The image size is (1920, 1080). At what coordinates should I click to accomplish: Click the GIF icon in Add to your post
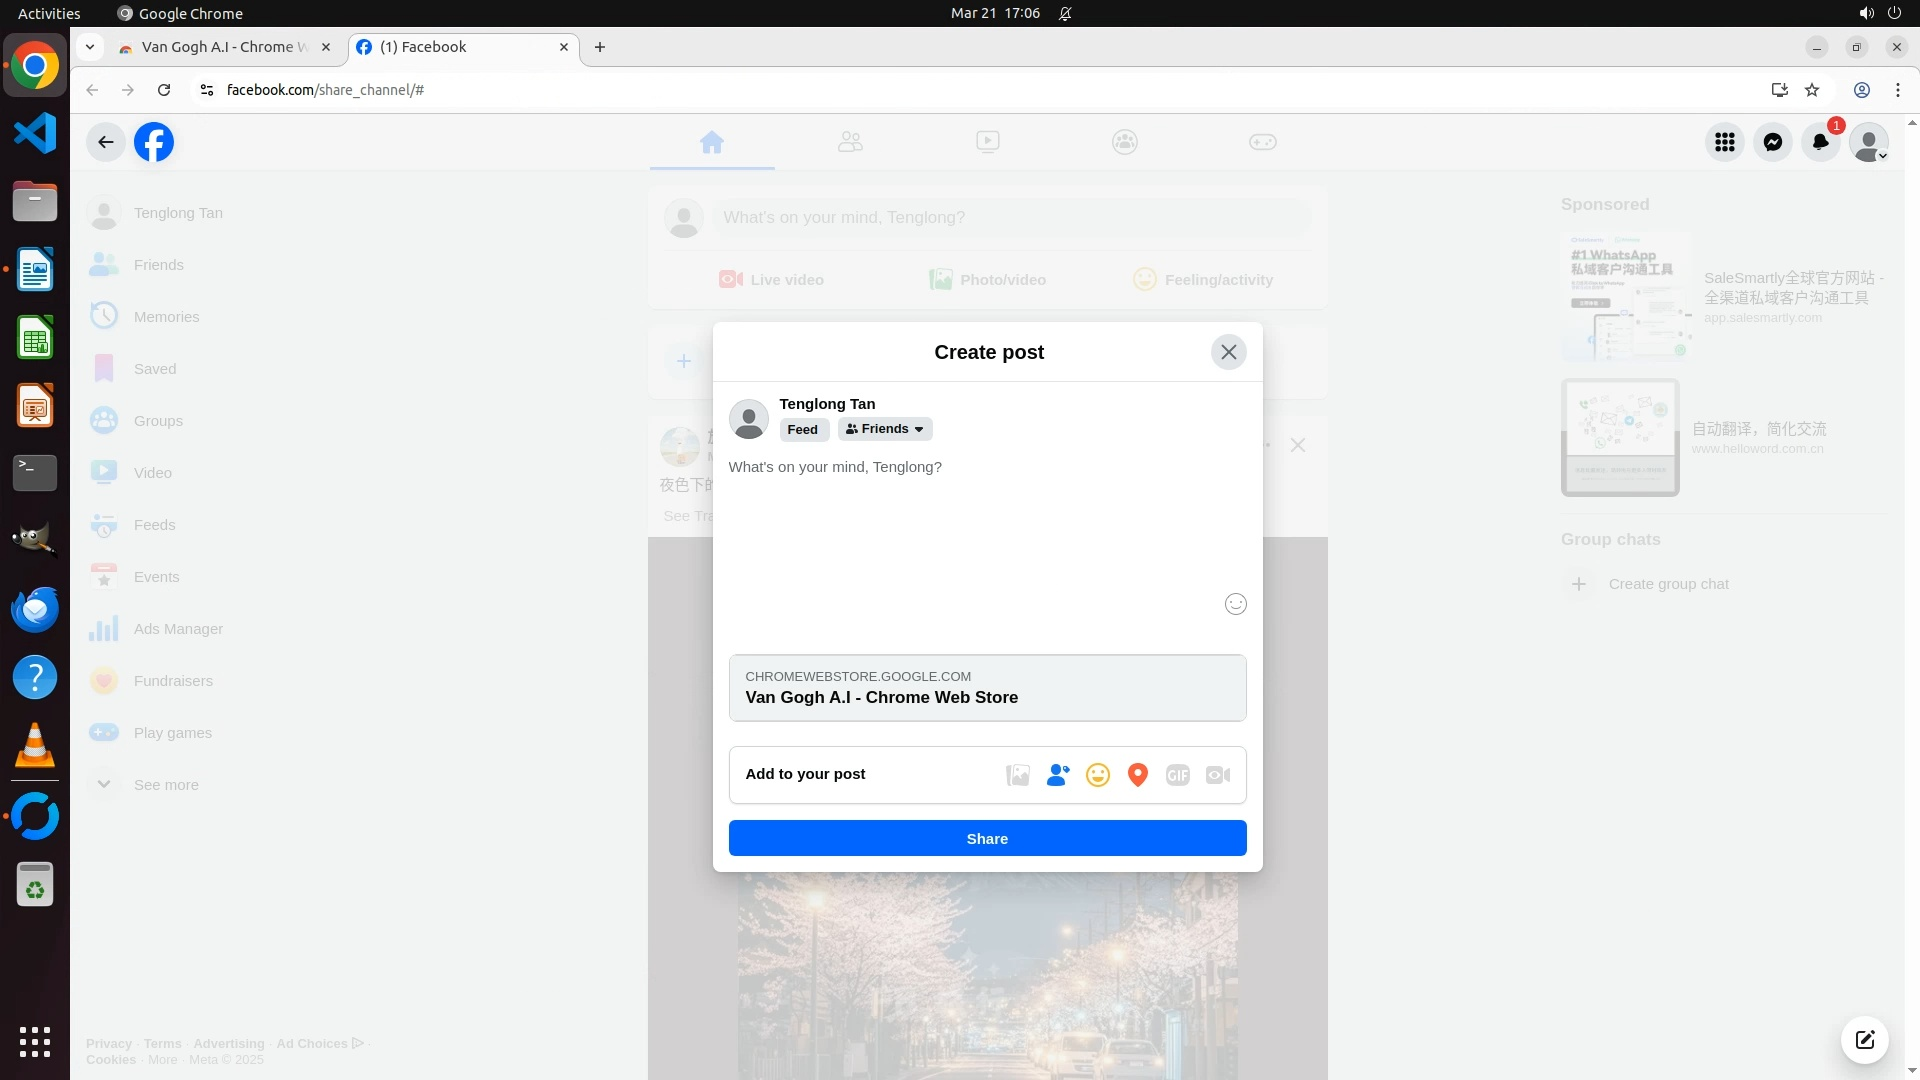pos(1177,775)
